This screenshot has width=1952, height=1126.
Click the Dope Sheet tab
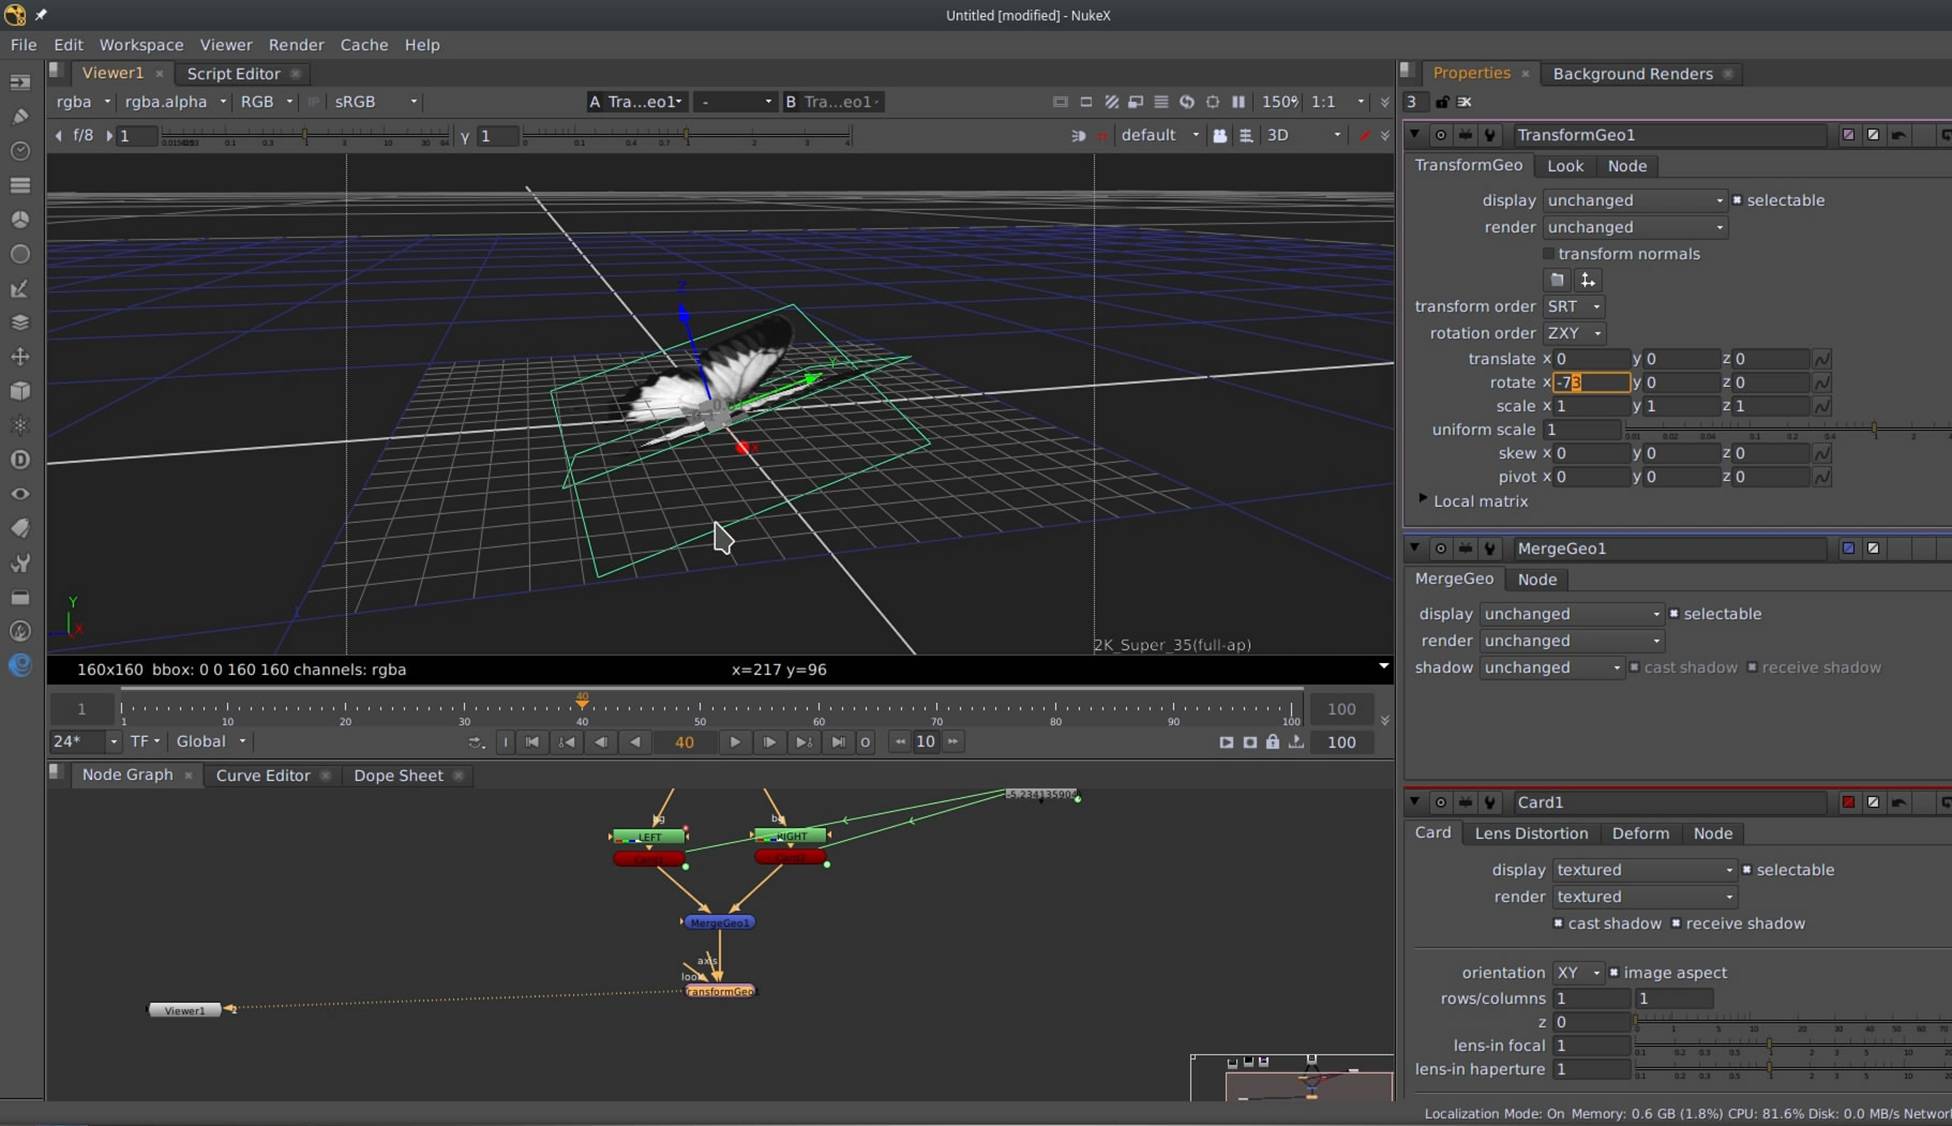click(398, 773)
